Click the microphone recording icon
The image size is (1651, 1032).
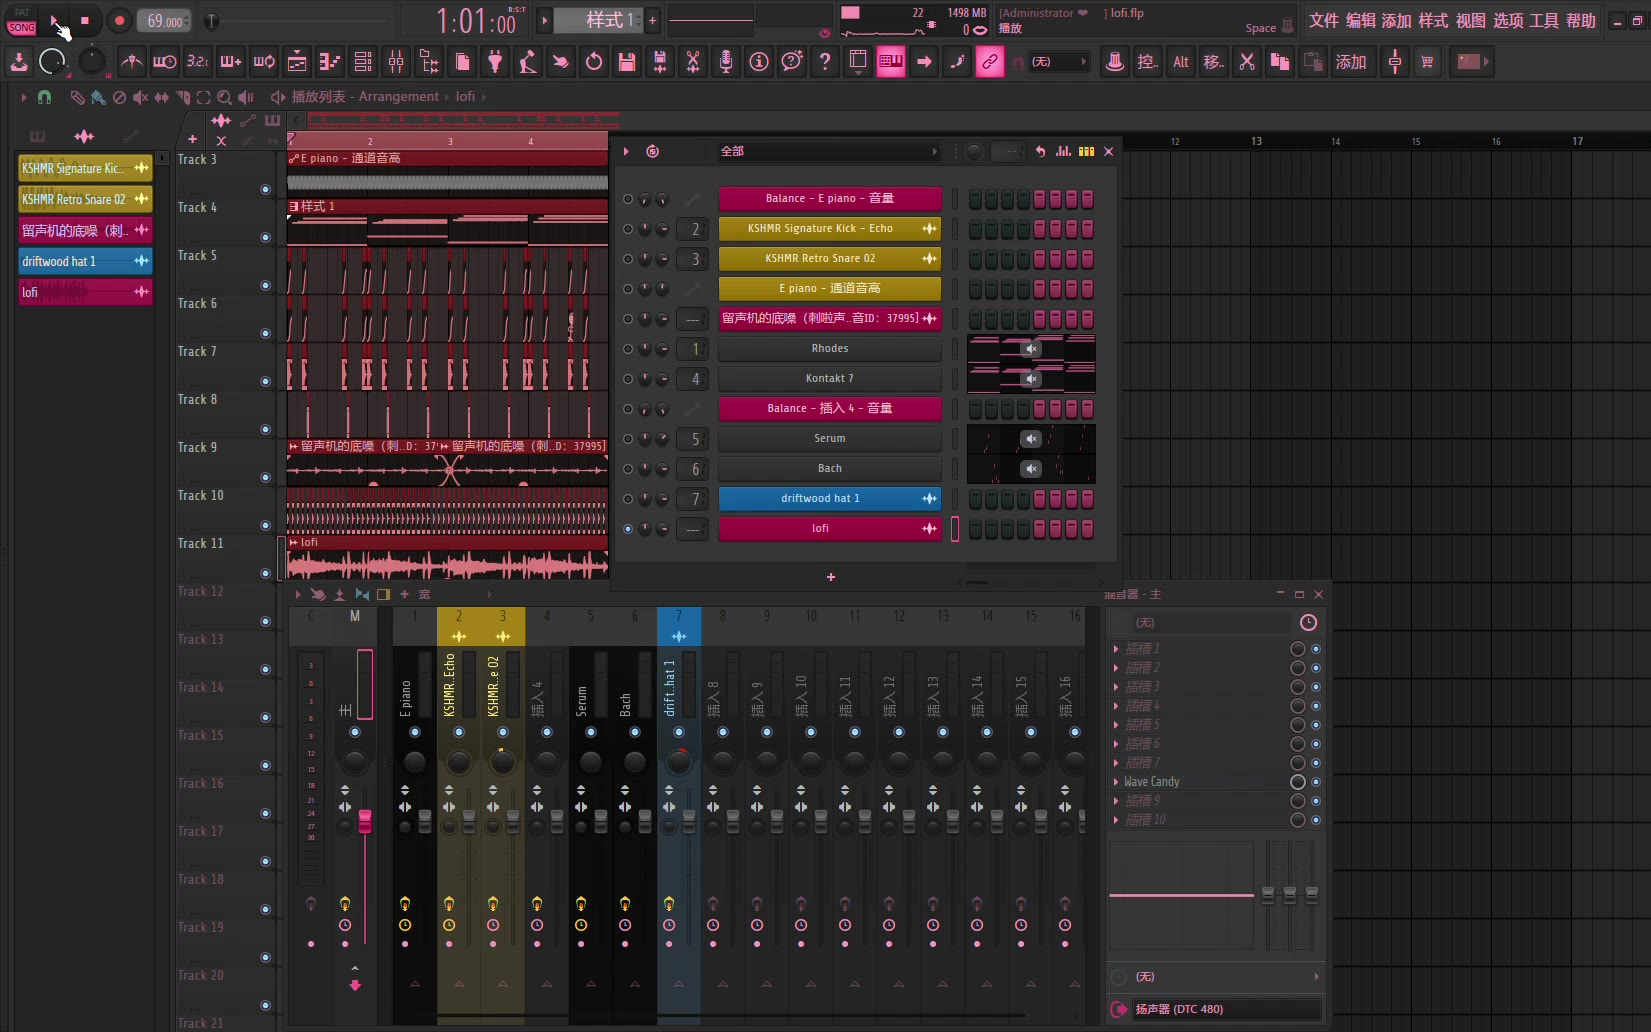(x=726, y=62)
